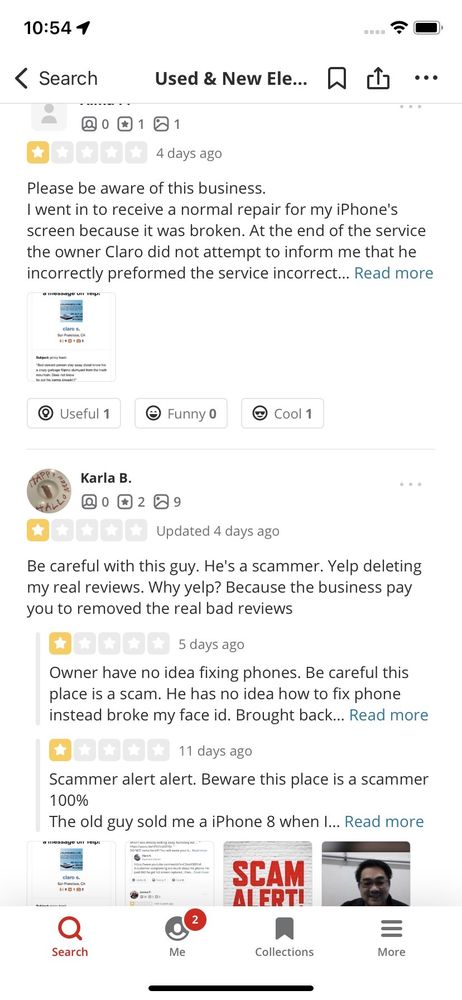Expand first review with Read more

pyautogui.click(x=394, y=273)
